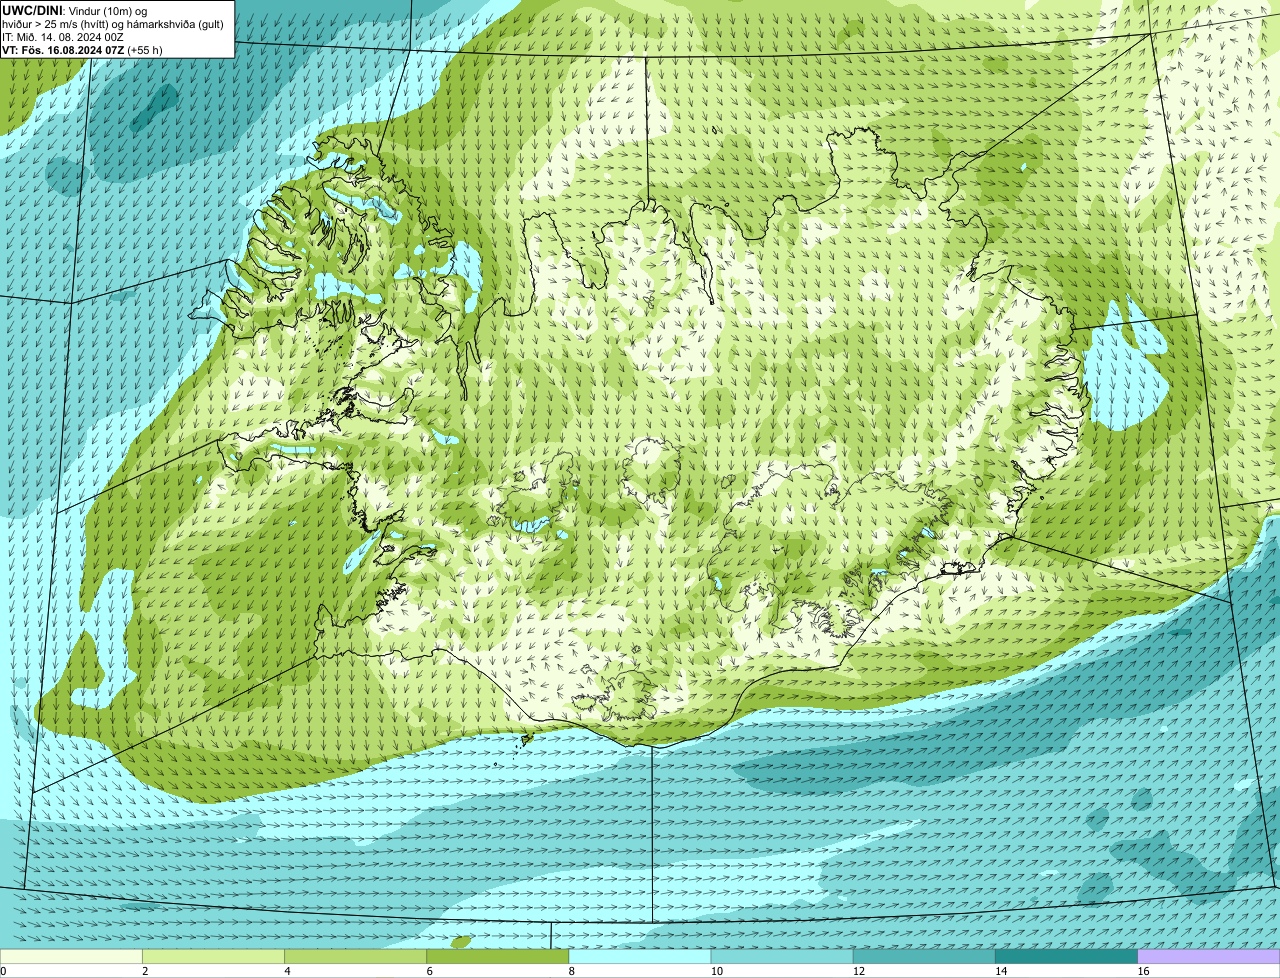Click the cyan 10–12 m/s legend swatch
Screen dimensions: 1280x978
[x=782, y=956]
